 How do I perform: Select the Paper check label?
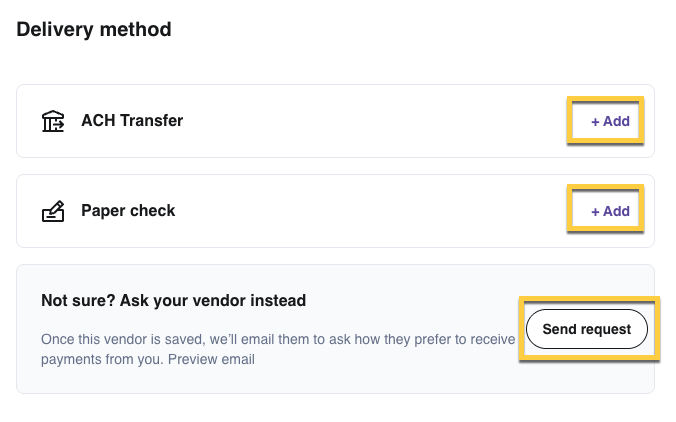click(128, 211)
